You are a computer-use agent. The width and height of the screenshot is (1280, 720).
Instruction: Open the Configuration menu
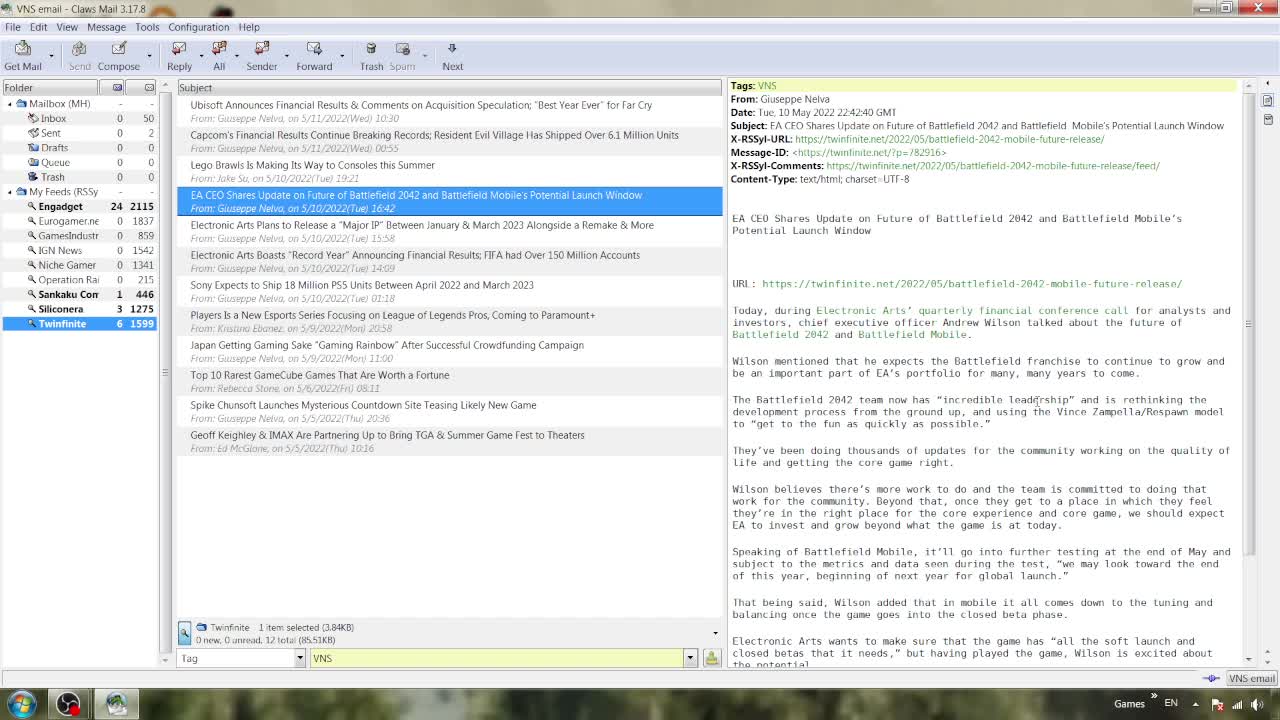pos(198,27)
